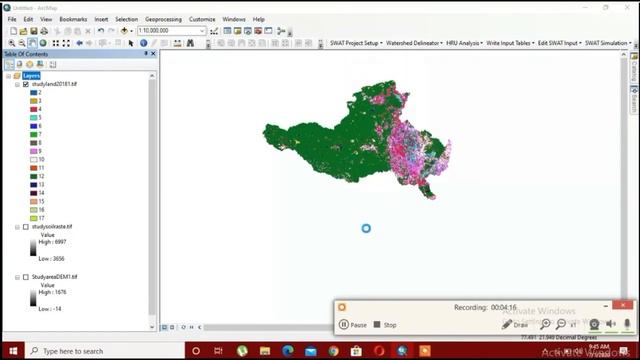Open HRU Analysis menu
Image resolution: width=640 pixels, height=360 pixels.
pos(464,43)
